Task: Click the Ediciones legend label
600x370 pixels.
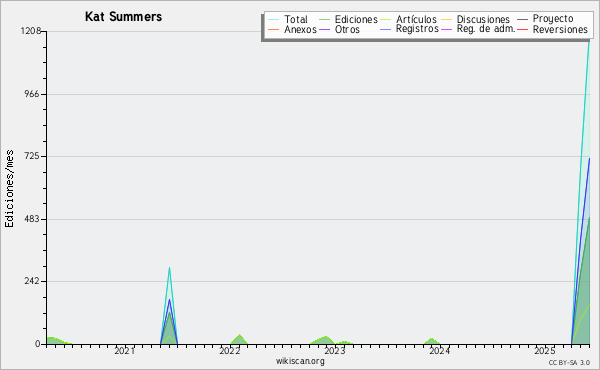Action: [356, 19]
